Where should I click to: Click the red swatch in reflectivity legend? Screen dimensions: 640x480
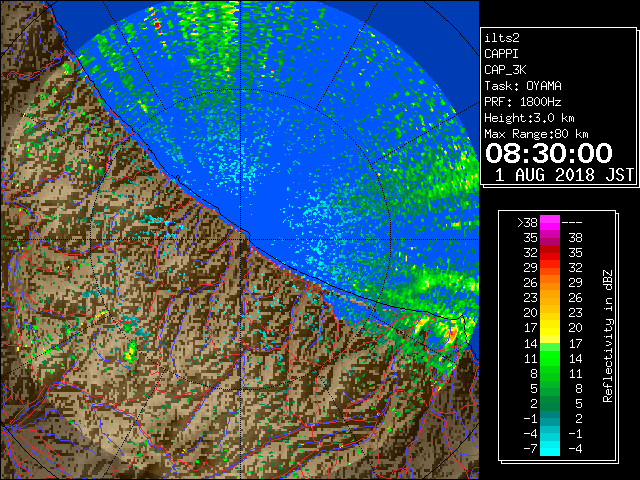pyautogui.click(x=550, y=253)
